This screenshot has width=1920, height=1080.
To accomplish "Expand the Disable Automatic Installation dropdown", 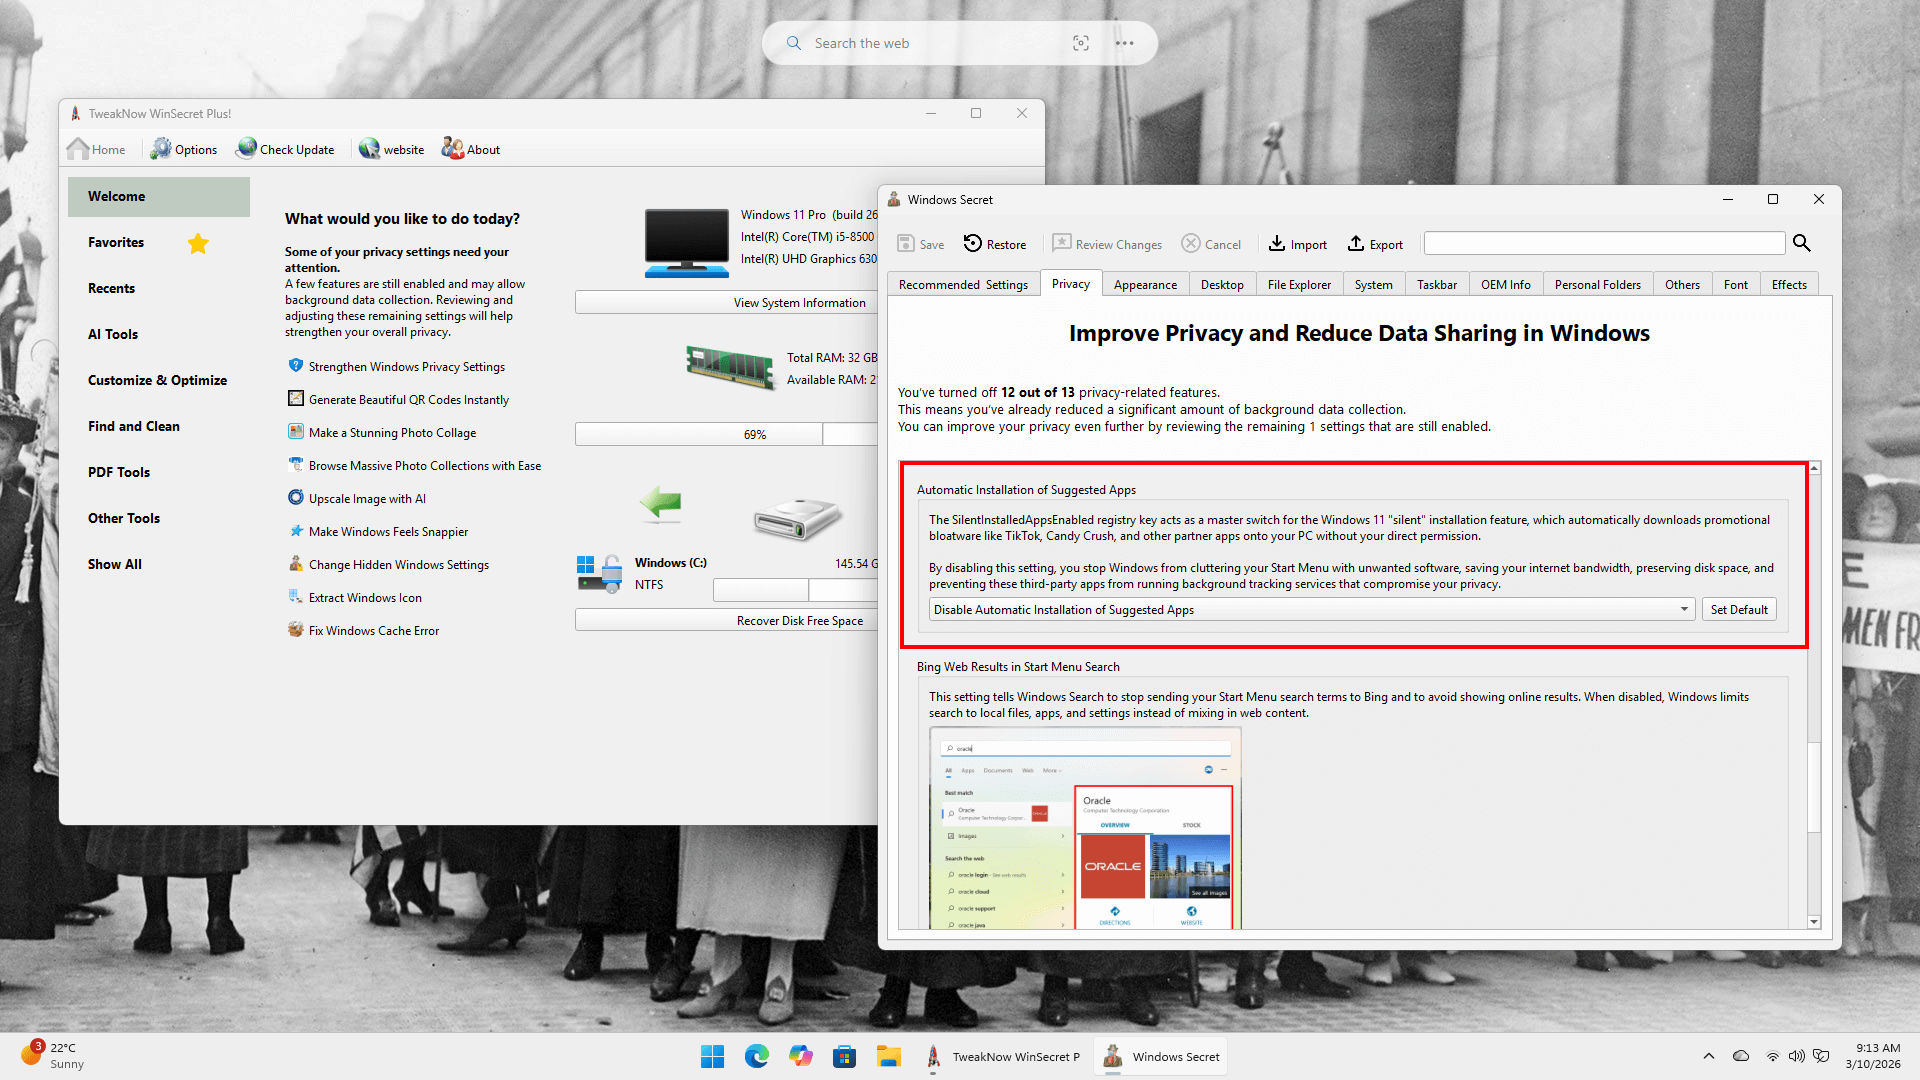I will (1684, 609).
